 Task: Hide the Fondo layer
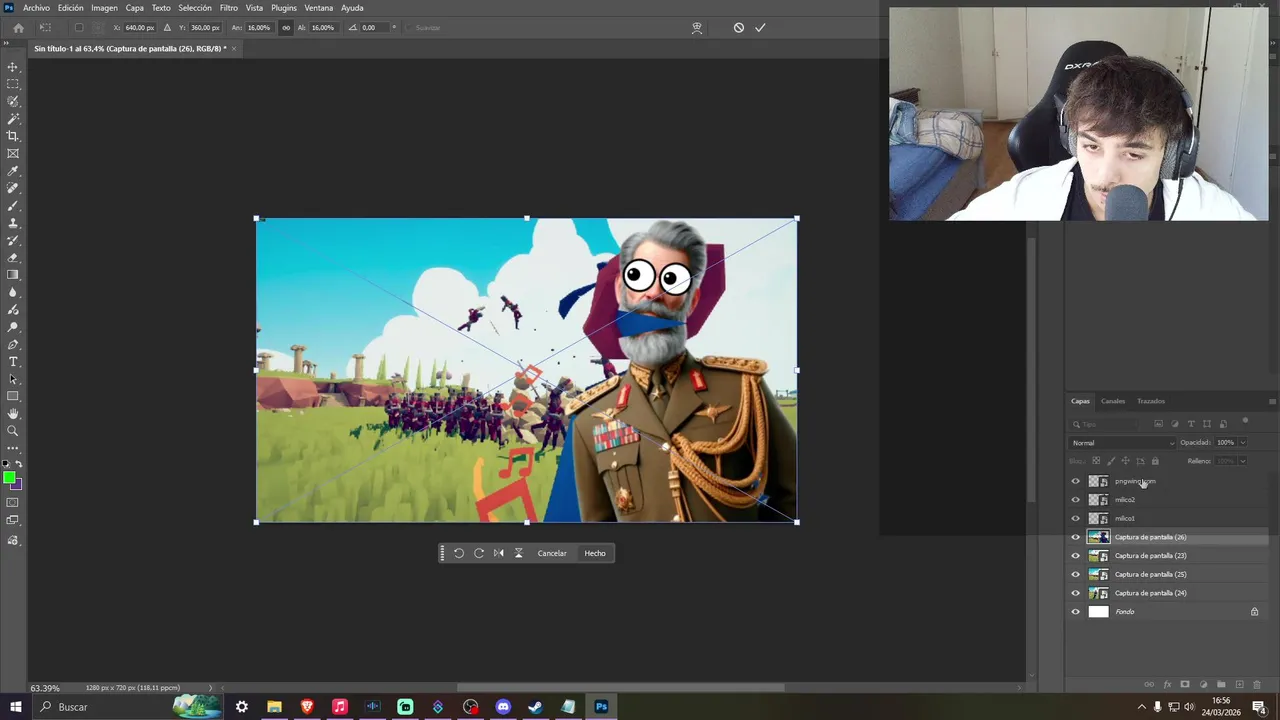coord(1076,612)
